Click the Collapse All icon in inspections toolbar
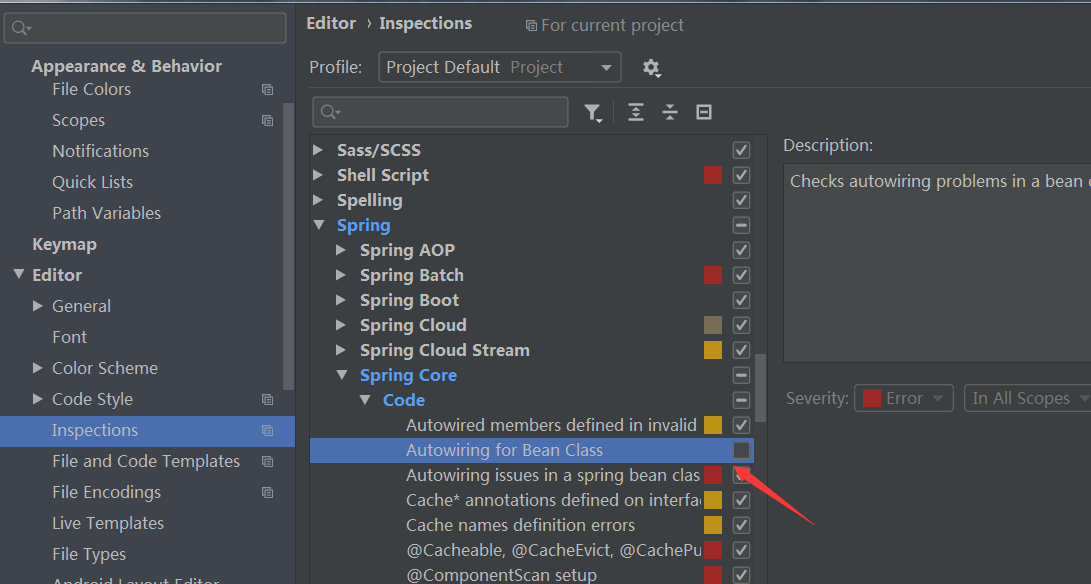The height and width of the screenshot is (584, 1091). [670, 112]
